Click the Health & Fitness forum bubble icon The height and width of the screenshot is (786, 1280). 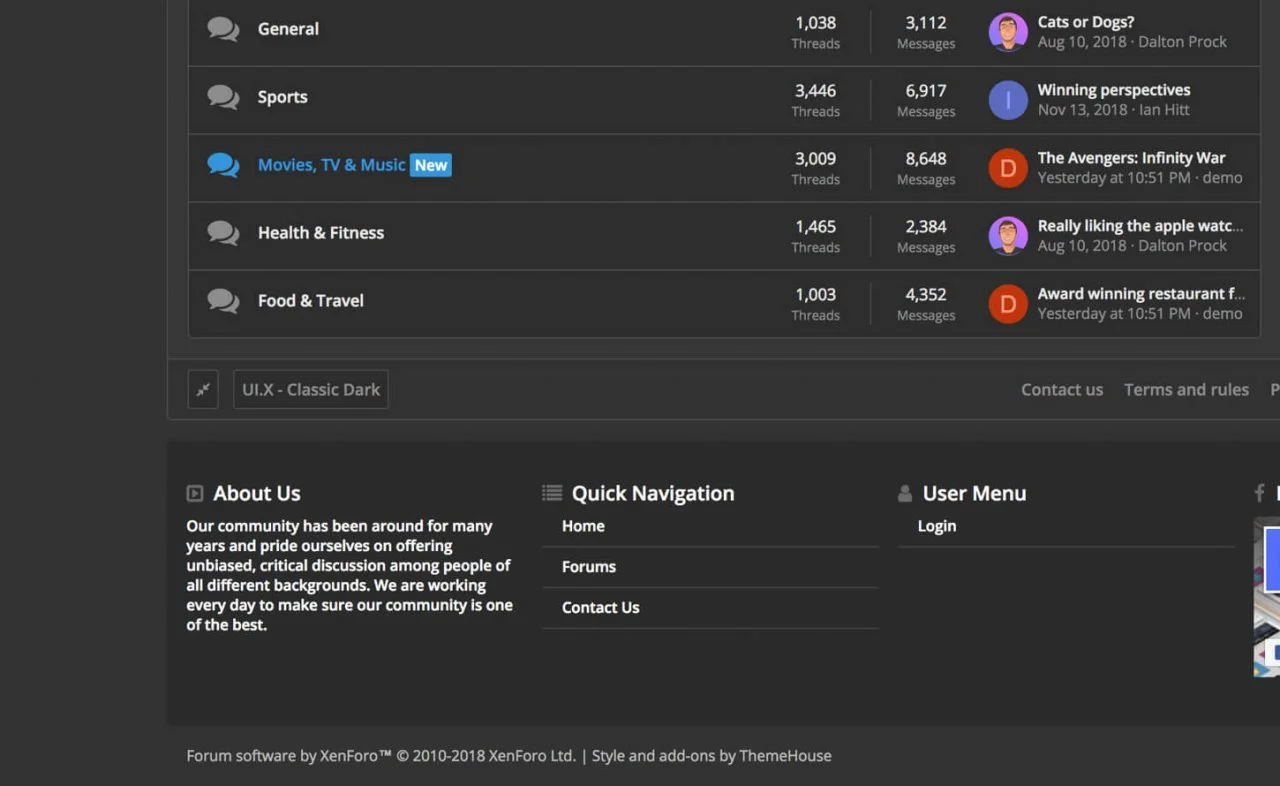223,233
